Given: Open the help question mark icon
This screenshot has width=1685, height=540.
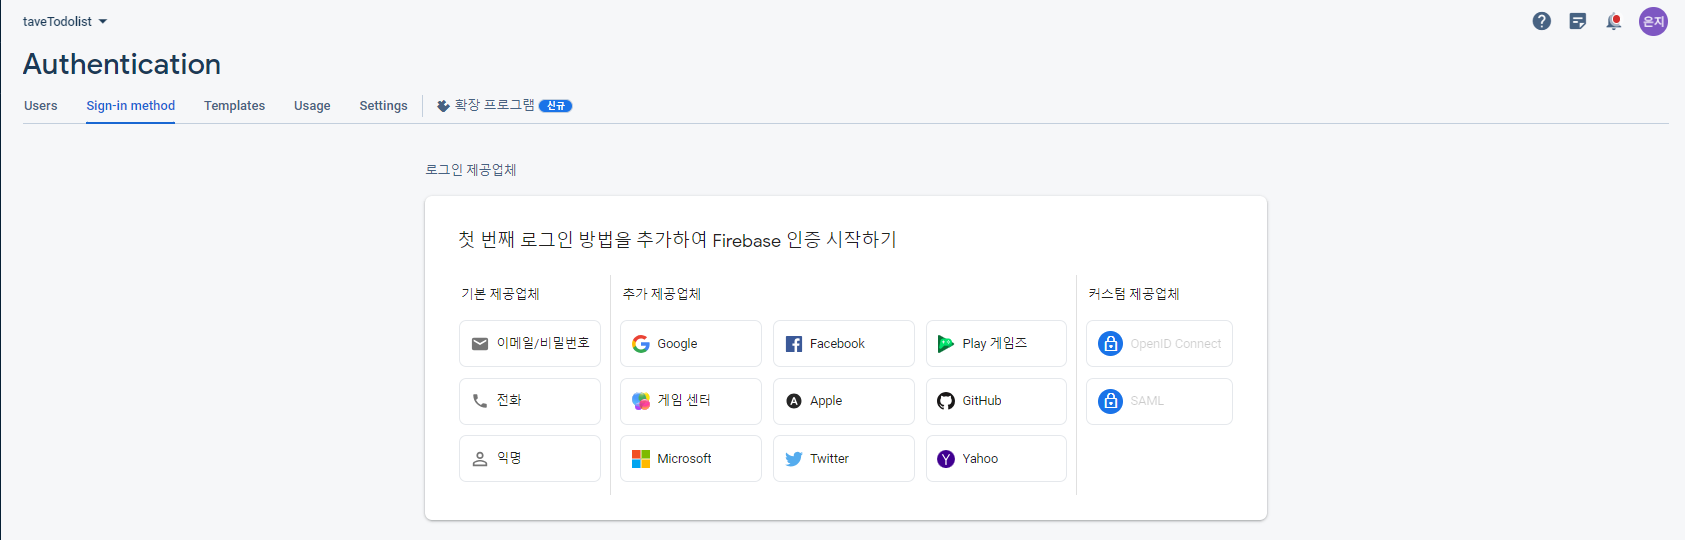Looking at the screenshot, I should [1542, 21].
